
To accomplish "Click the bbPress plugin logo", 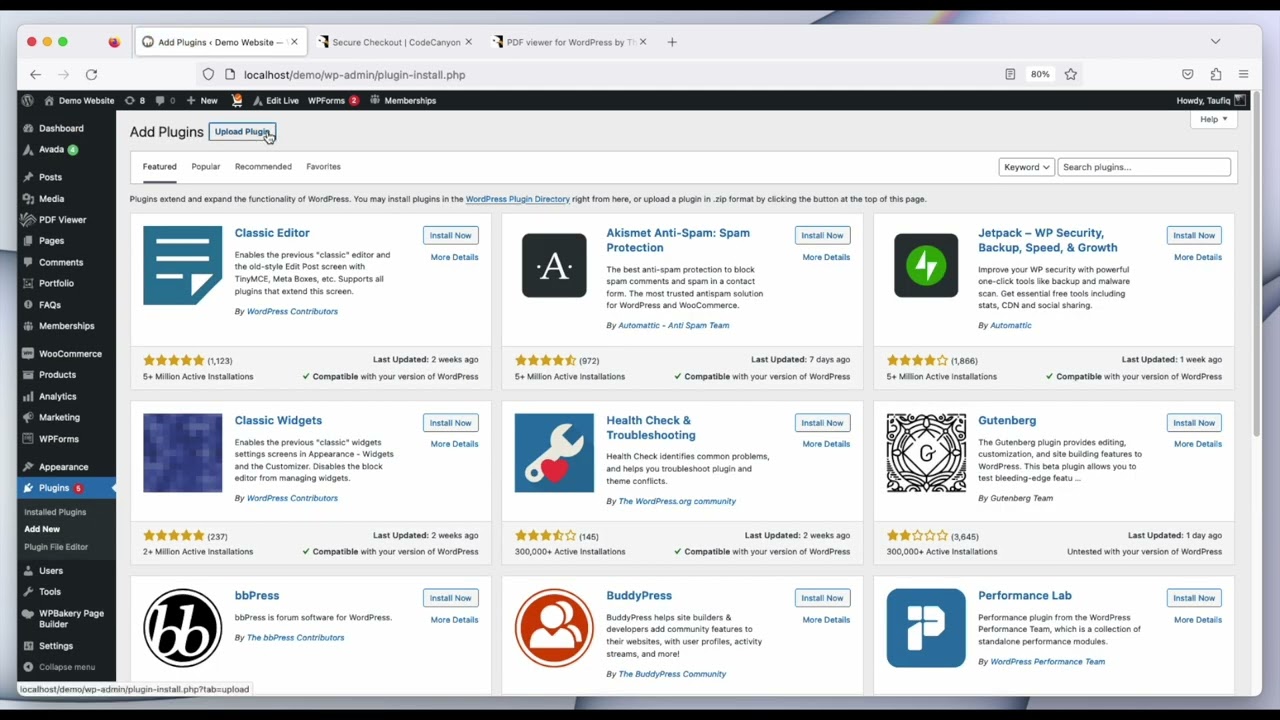I will point(182,628).
